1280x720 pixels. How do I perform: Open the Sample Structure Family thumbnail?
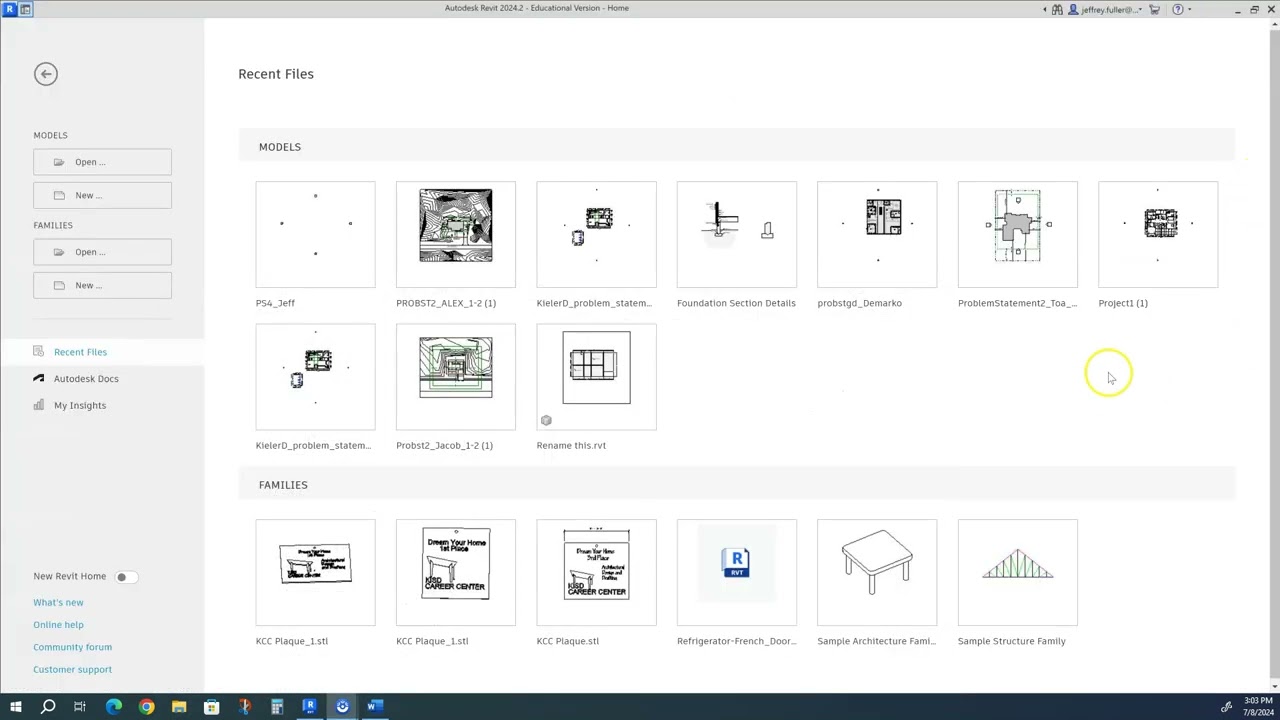pos(1018,572)
